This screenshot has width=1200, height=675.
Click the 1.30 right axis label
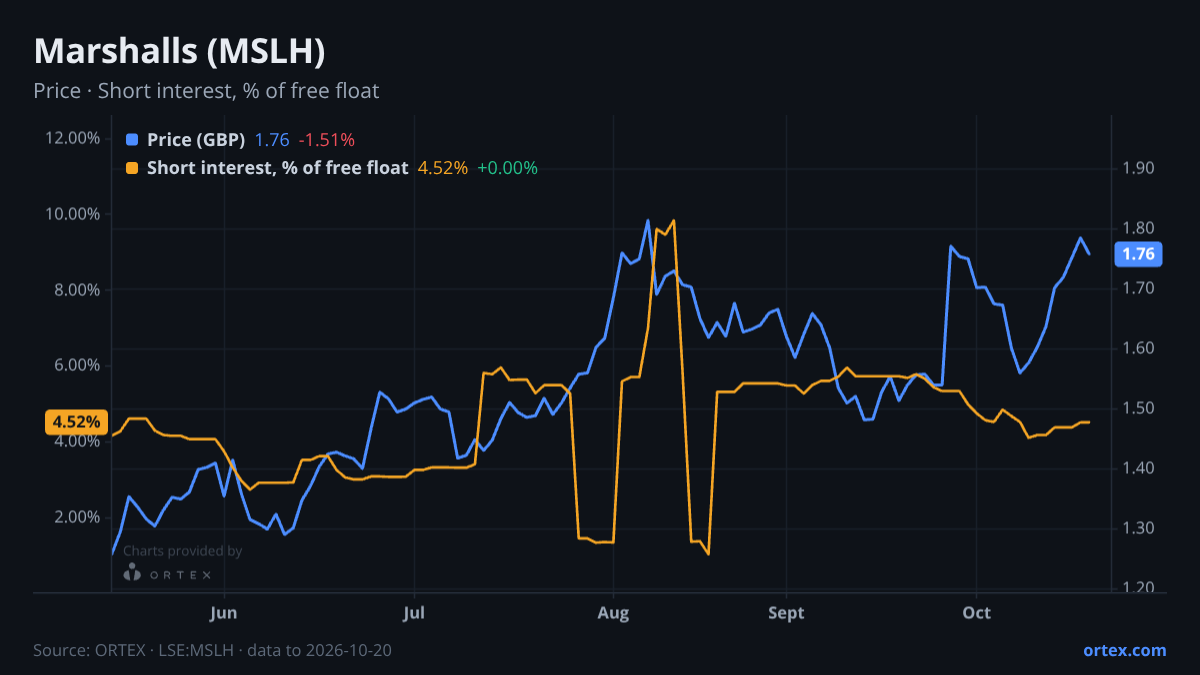(x=1138, y=528)
